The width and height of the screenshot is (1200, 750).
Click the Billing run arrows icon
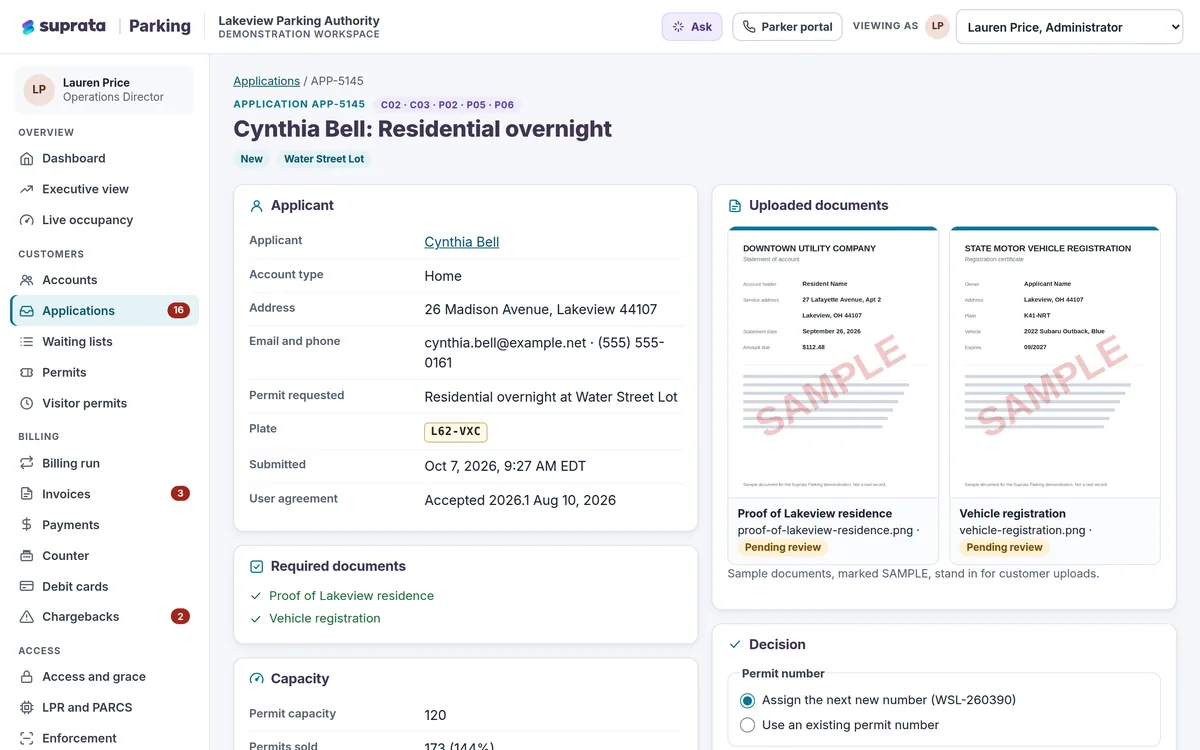click(27, 464)
